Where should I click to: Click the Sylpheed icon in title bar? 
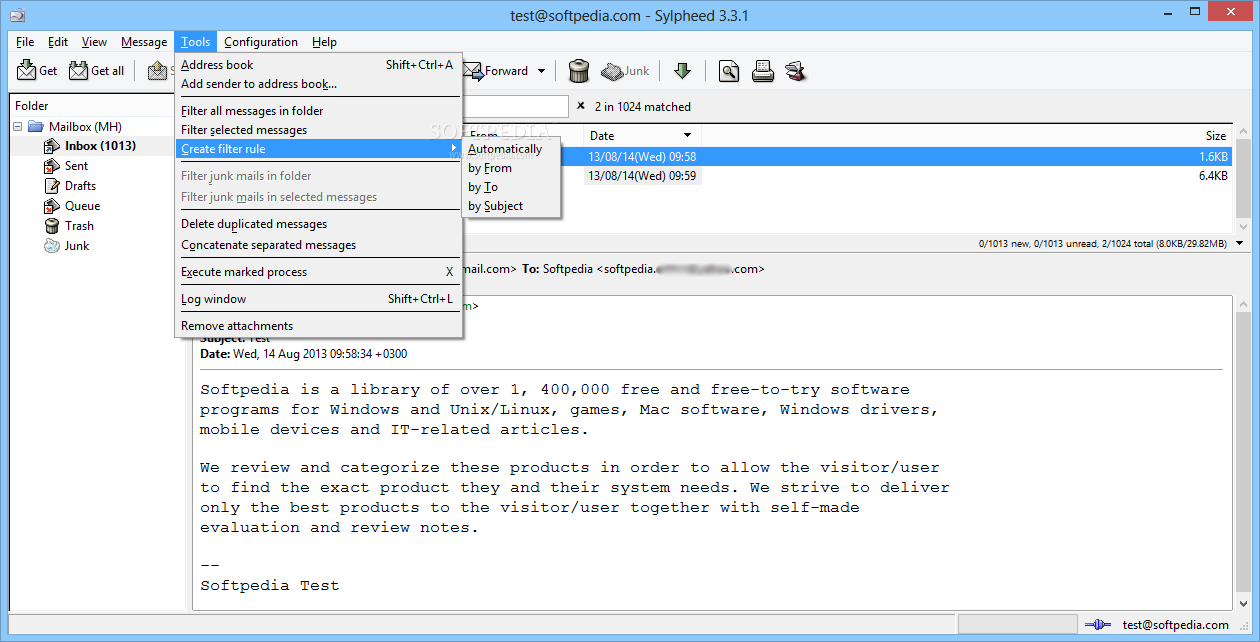17,15
